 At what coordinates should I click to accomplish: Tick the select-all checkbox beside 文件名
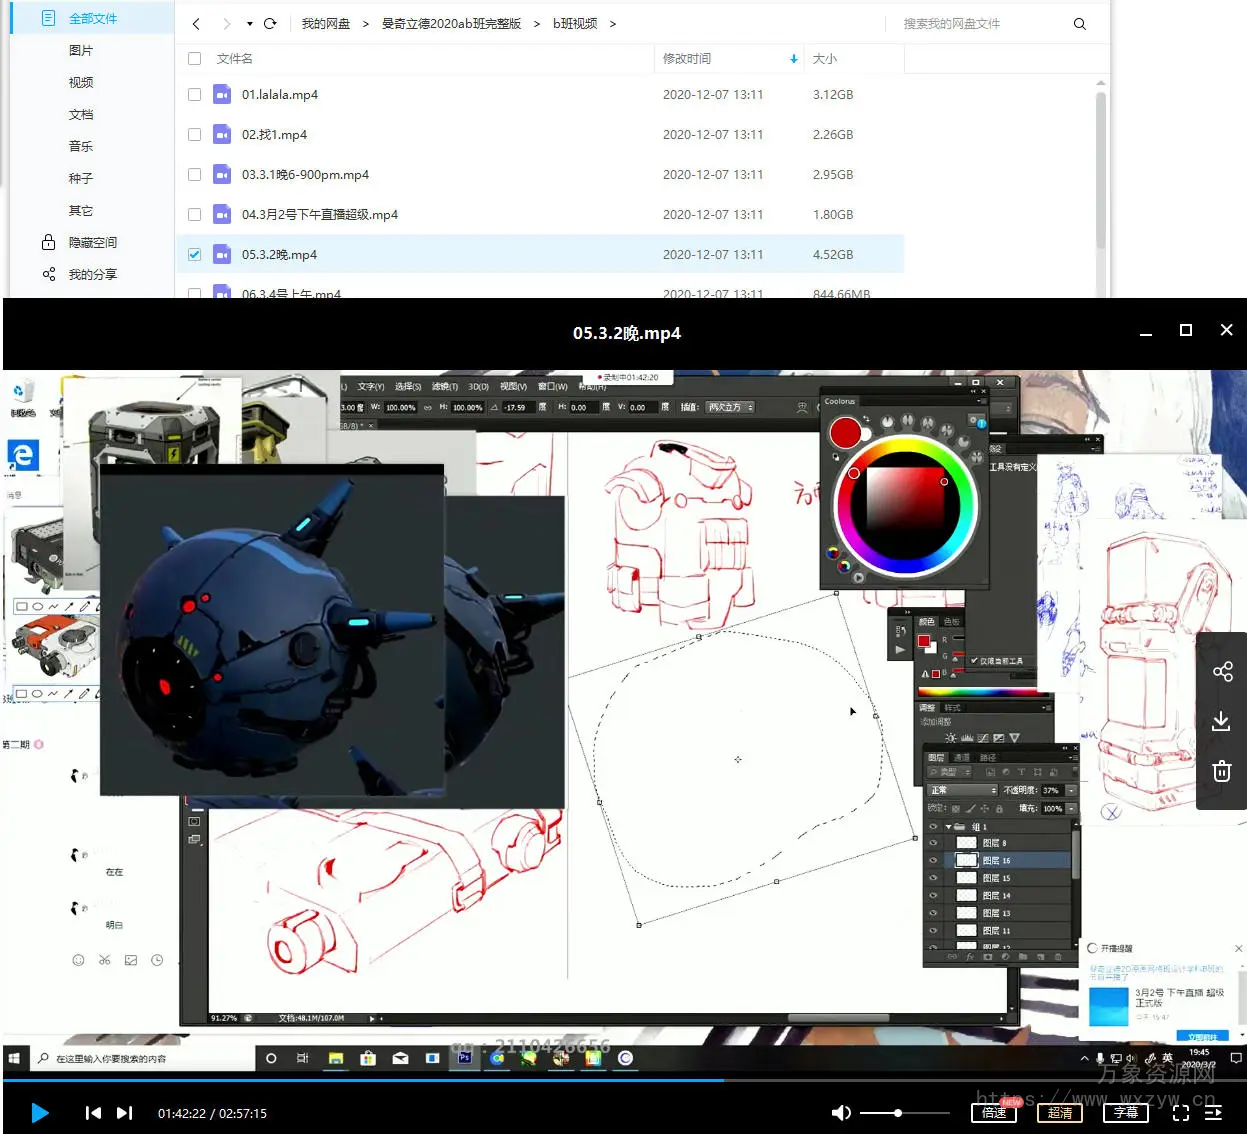click(x=194, y=59)
